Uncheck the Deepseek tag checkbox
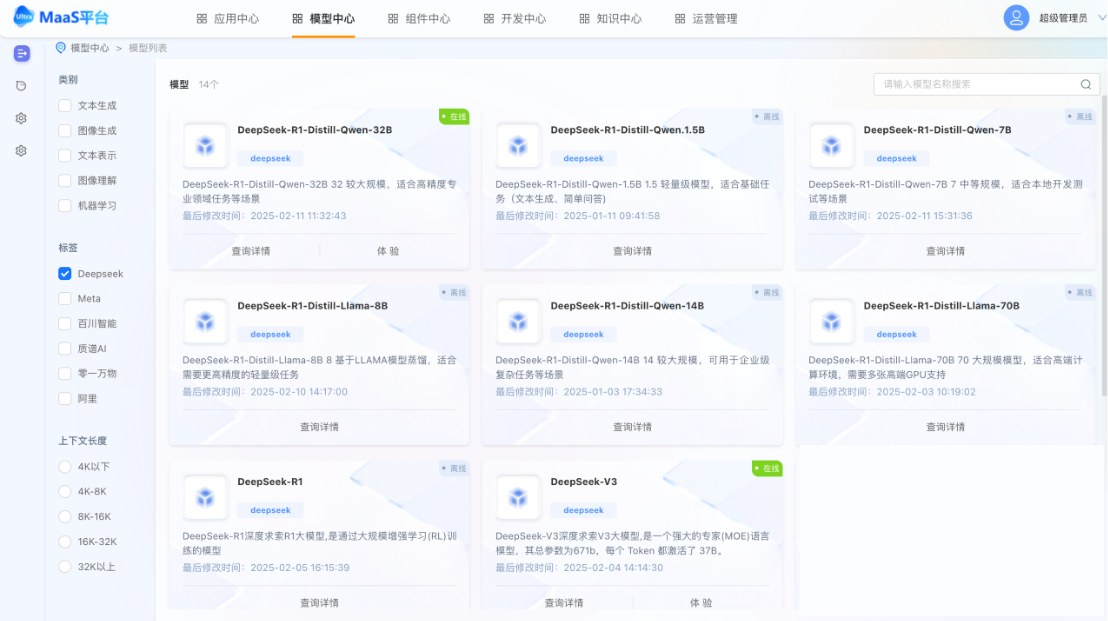The width and height of the screenshot is (1108, 621). point(65,273)
